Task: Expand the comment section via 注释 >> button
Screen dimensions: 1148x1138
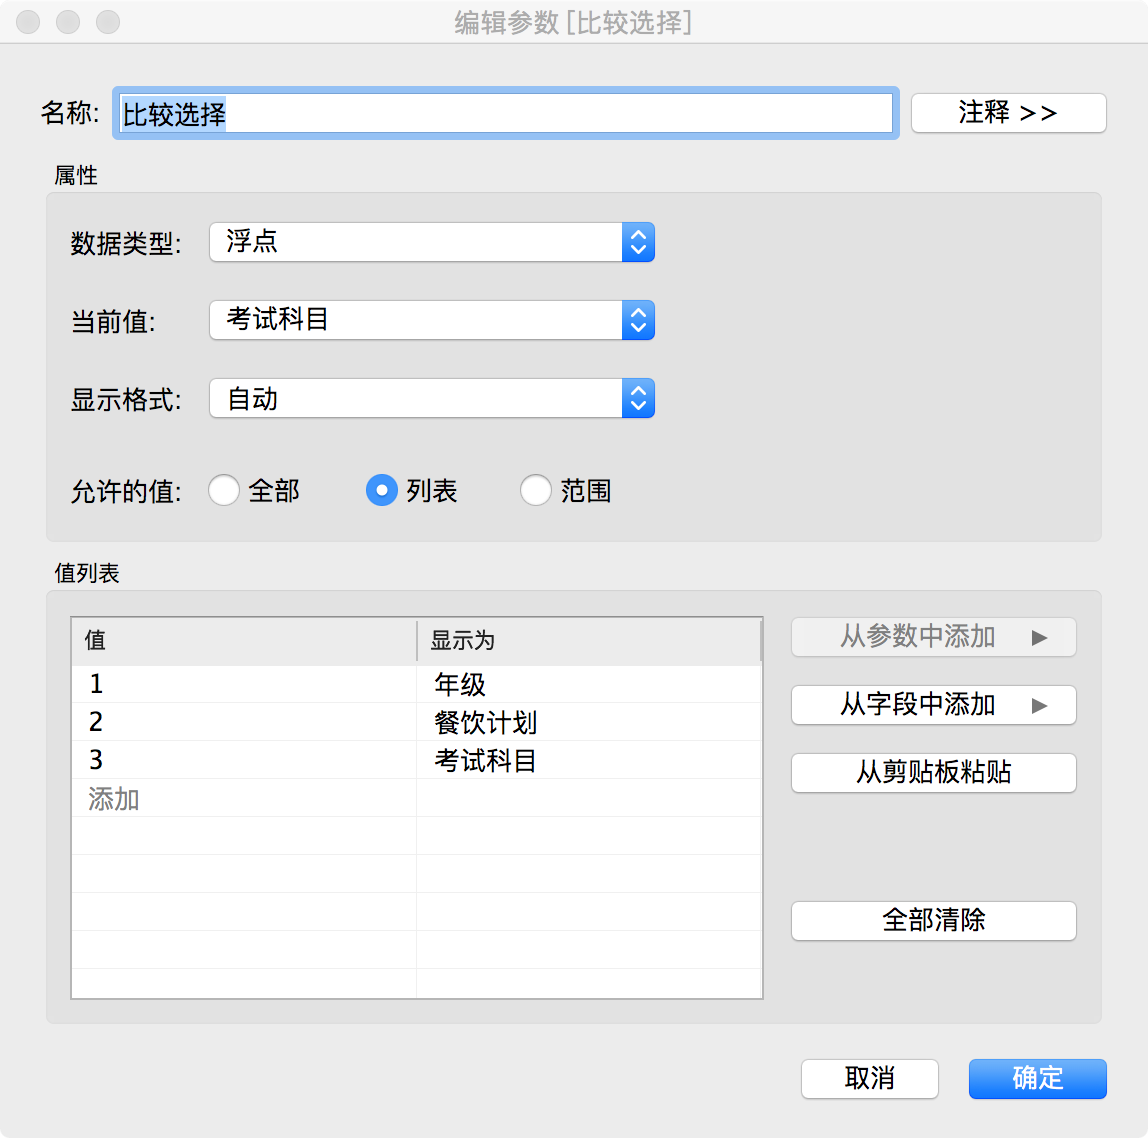Action: (1007, 112)
